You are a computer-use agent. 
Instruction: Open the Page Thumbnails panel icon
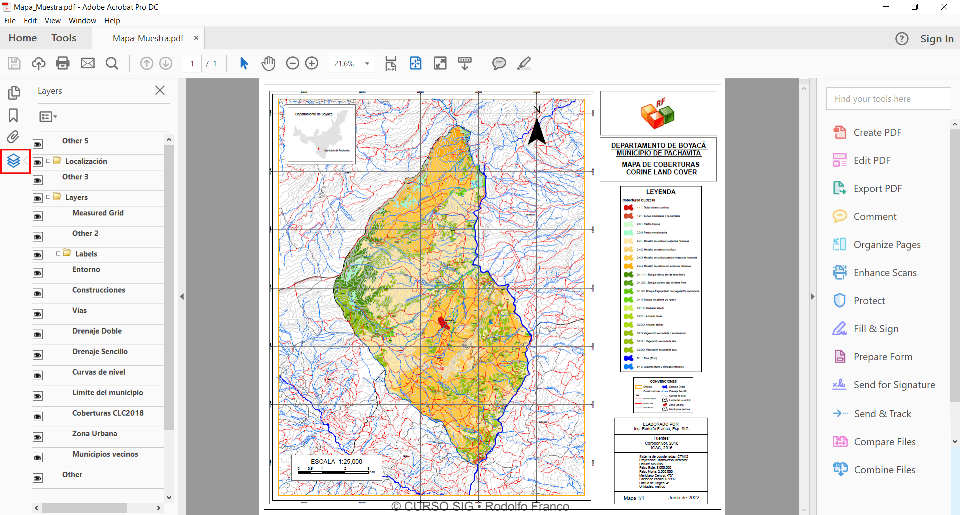(13, 93)
